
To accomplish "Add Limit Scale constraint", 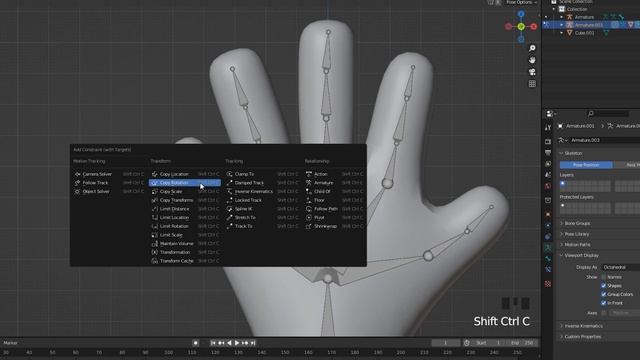I will coord(184,235).
